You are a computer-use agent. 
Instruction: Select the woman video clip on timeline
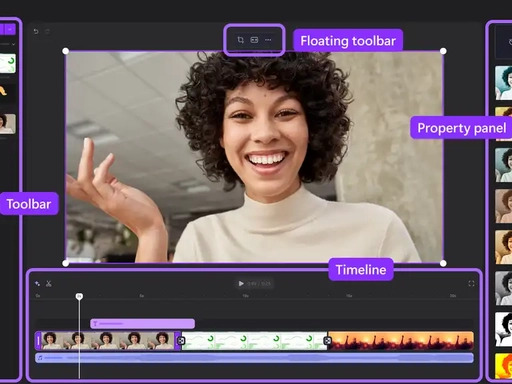(108, 340)
